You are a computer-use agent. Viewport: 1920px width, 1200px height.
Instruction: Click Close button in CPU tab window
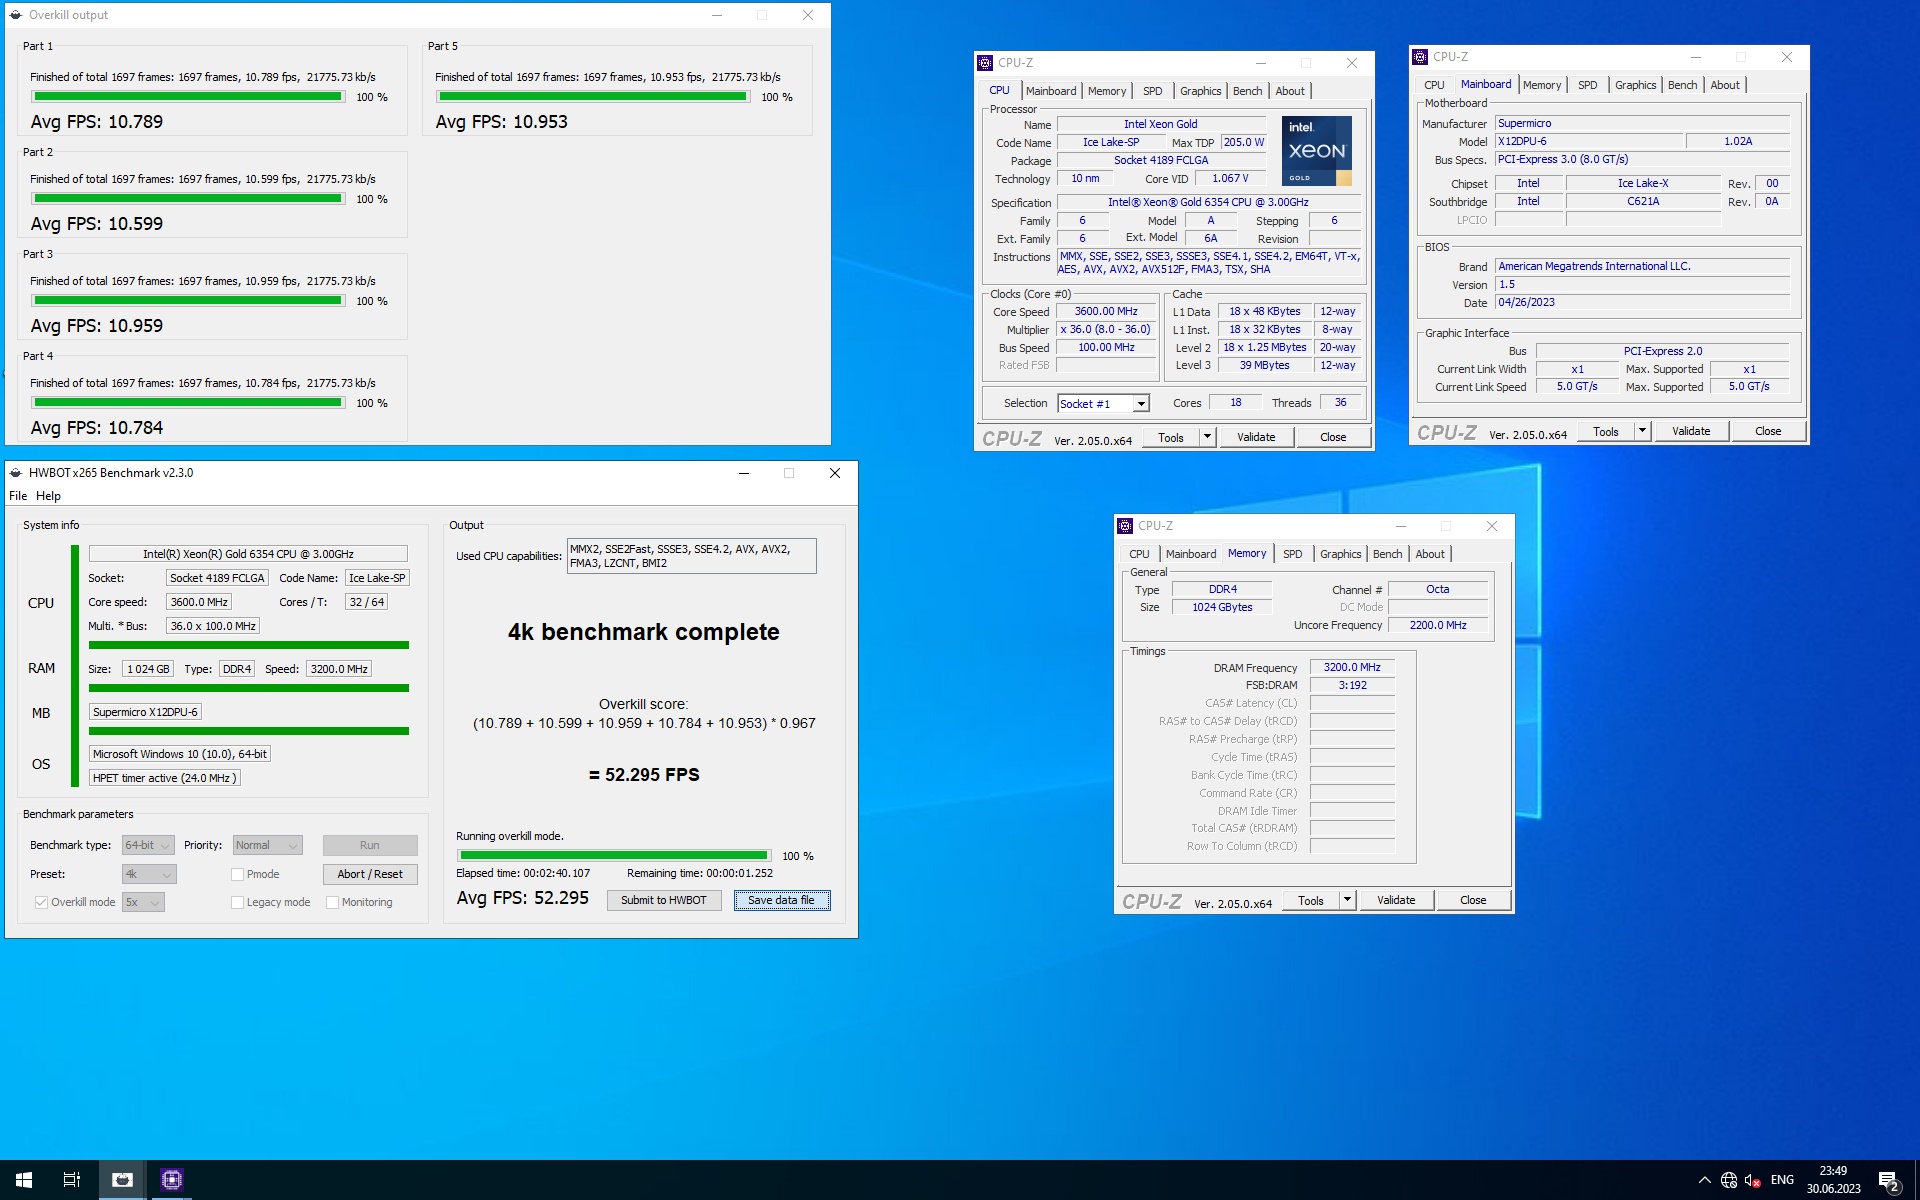[1332, 437]
